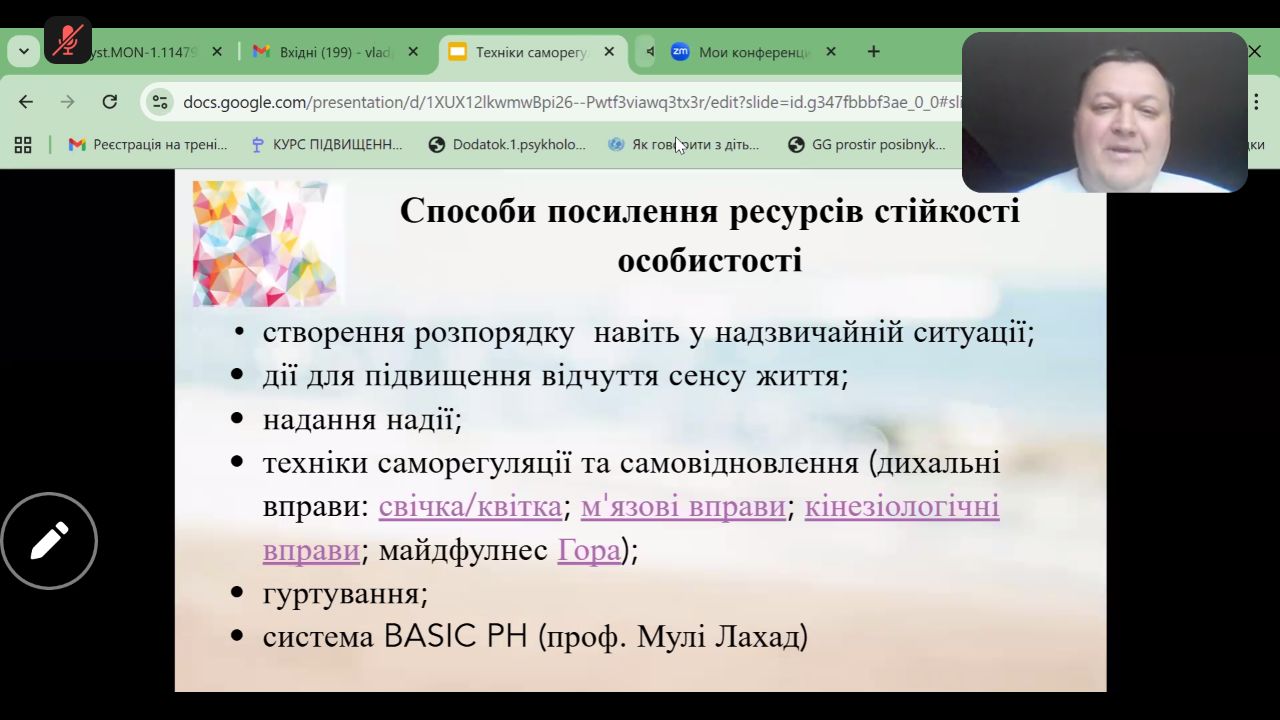This screenshot has width=1280, height=720.
Task: Open the свічка/квітка link
Action: [470, 507]
